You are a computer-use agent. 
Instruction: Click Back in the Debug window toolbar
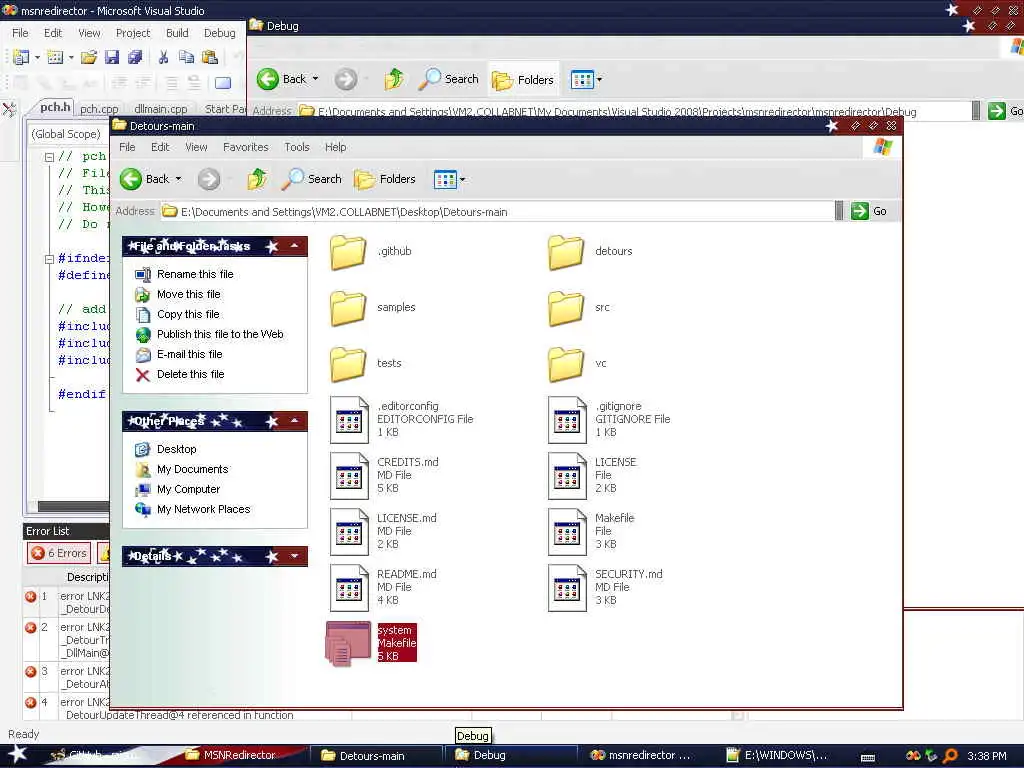click(281, 79)
